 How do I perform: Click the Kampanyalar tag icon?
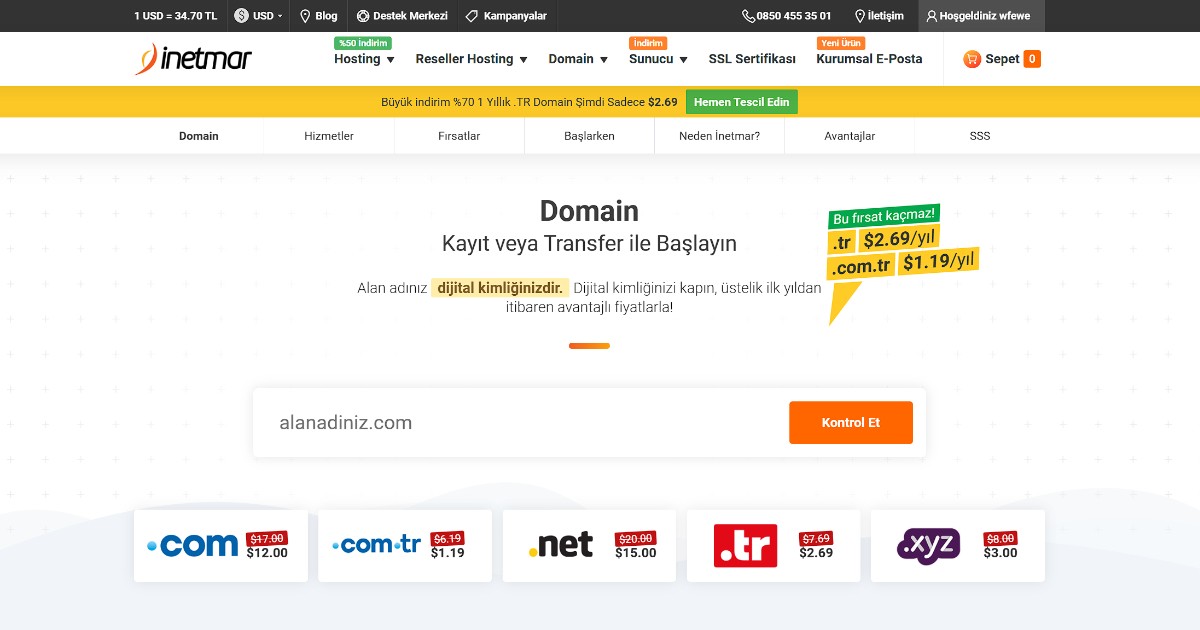point(472,16)
